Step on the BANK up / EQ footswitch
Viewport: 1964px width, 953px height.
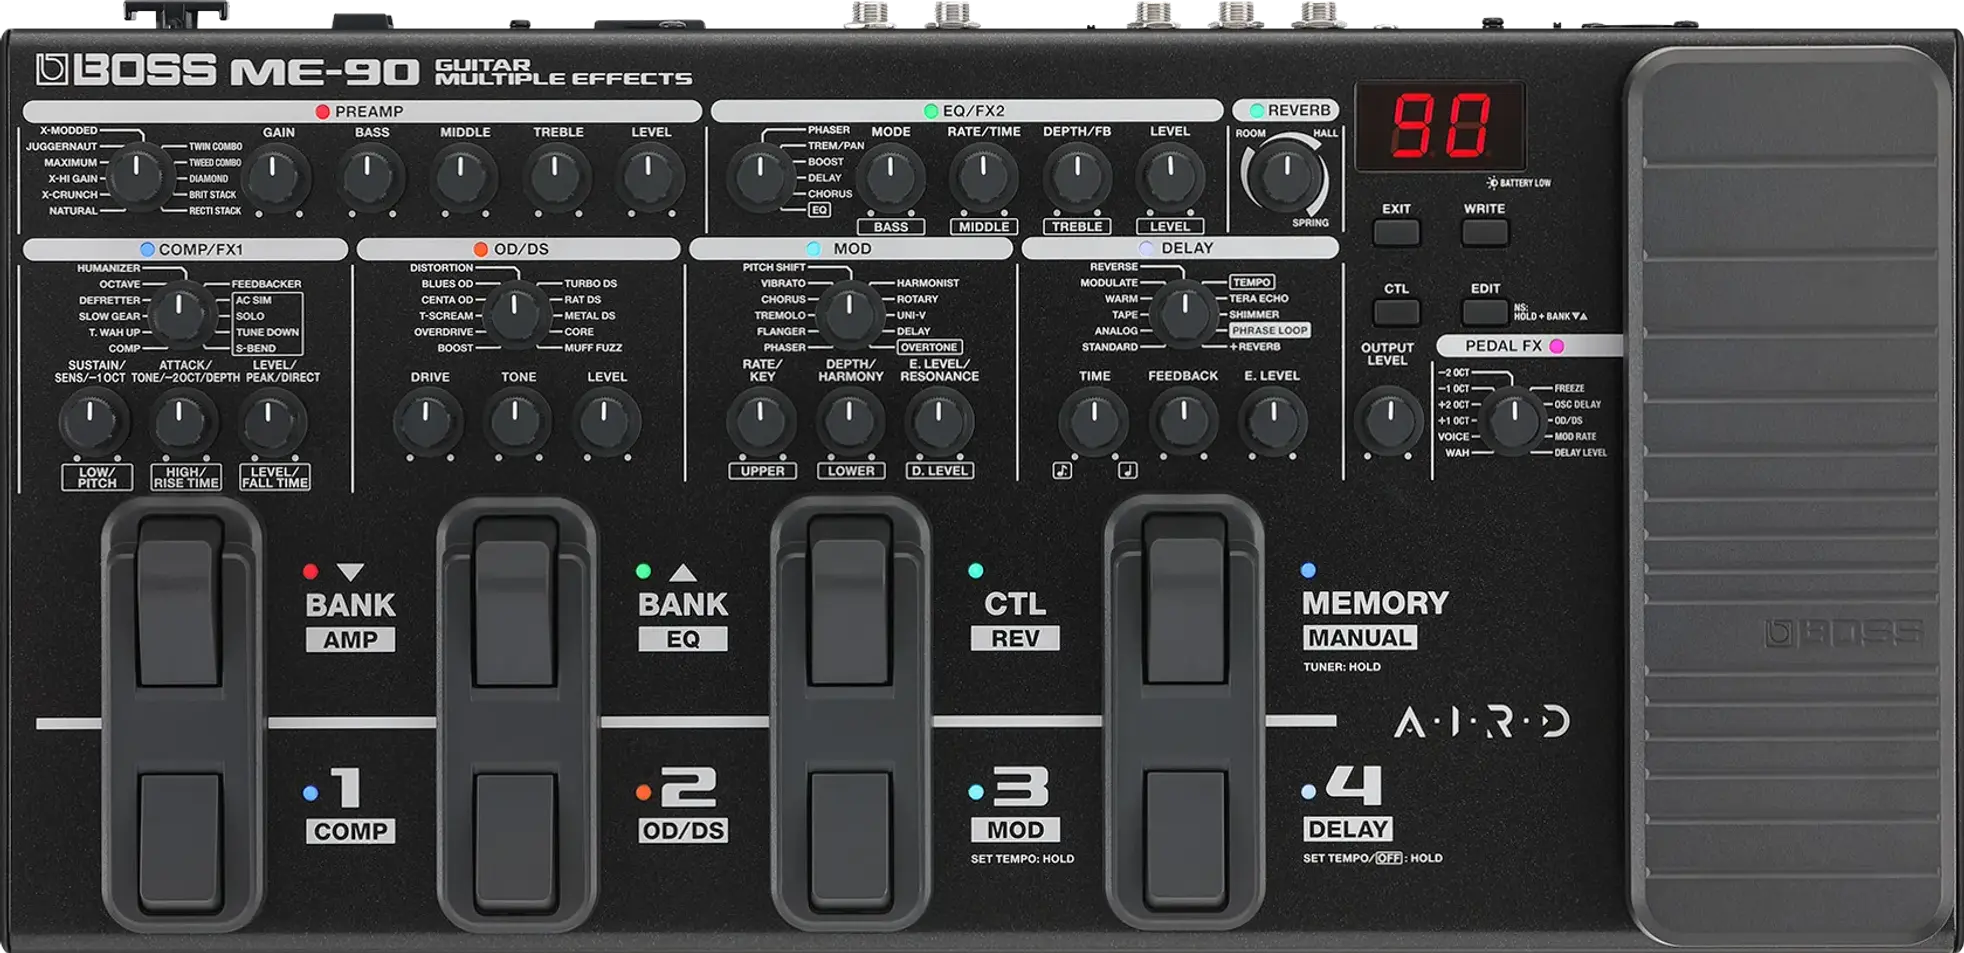tap(516, 600)
